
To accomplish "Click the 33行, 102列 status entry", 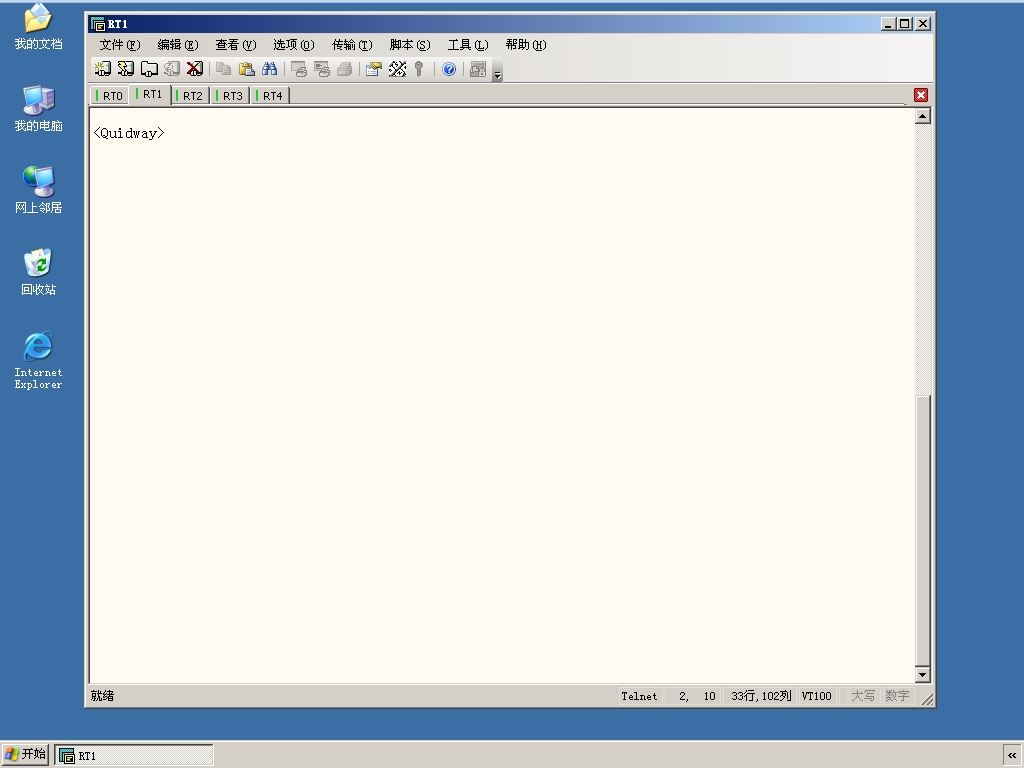I will (x=761, y=696).
